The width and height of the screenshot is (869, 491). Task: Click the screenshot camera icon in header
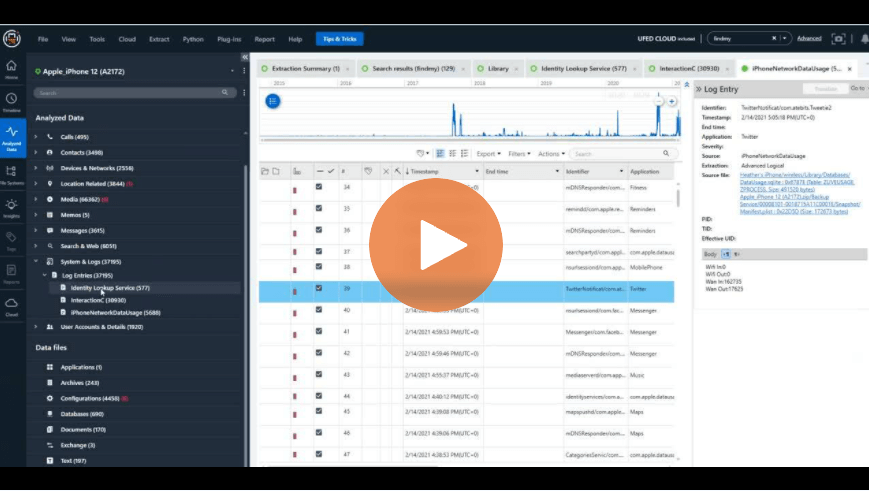click(838, 38)
